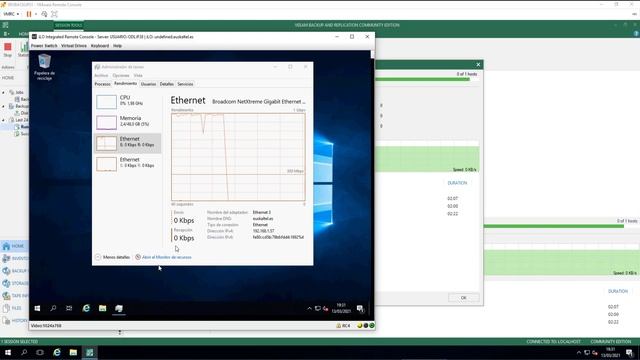Select the unhighlighted Ethernet adapter entry
The width and height of the screenshot is (640, 360).
127,163
